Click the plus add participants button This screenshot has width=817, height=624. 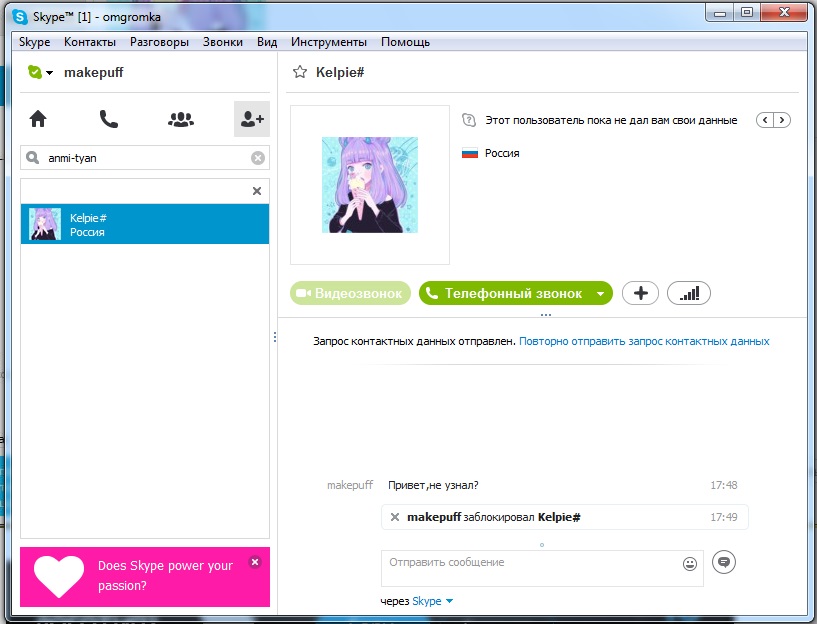click(640, 293)
